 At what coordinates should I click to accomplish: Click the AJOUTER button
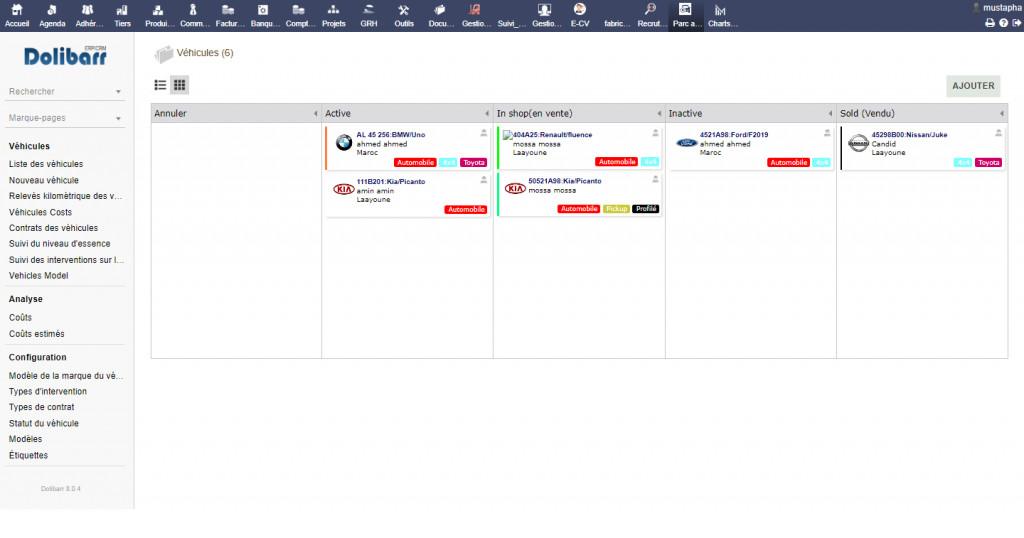[973, 86]
